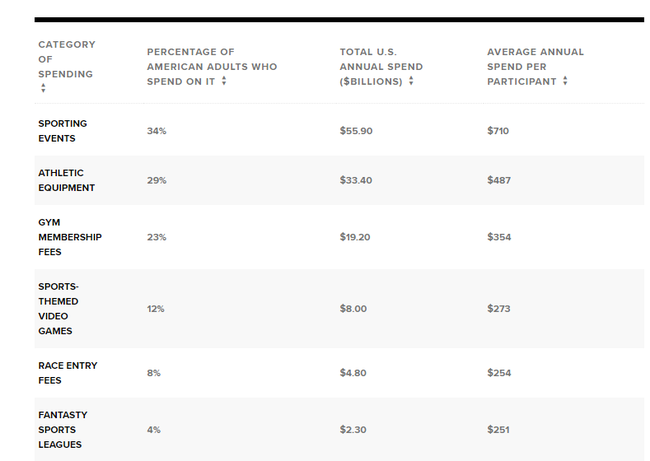The width and height of the screenshot is (650, 461).
Task: Select Category of Spending column header
Action: (x=67, y=59)
